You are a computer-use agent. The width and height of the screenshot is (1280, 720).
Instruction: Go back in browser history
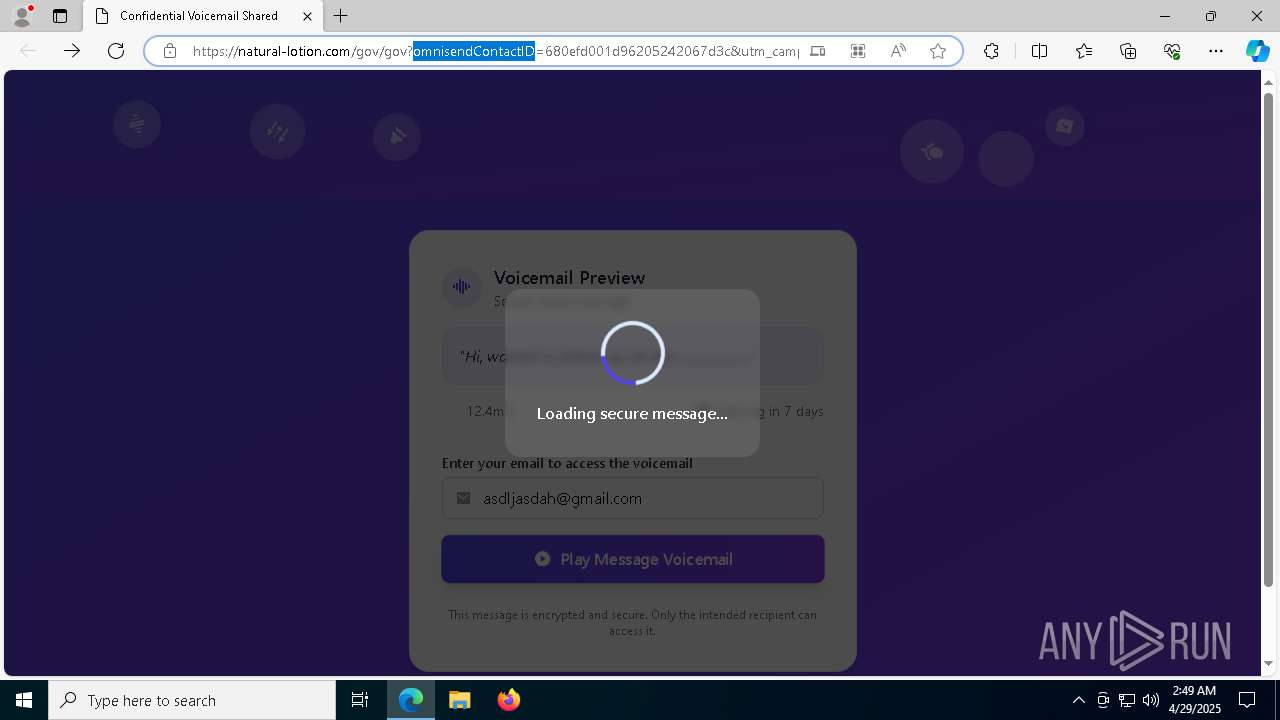point(28,51)
